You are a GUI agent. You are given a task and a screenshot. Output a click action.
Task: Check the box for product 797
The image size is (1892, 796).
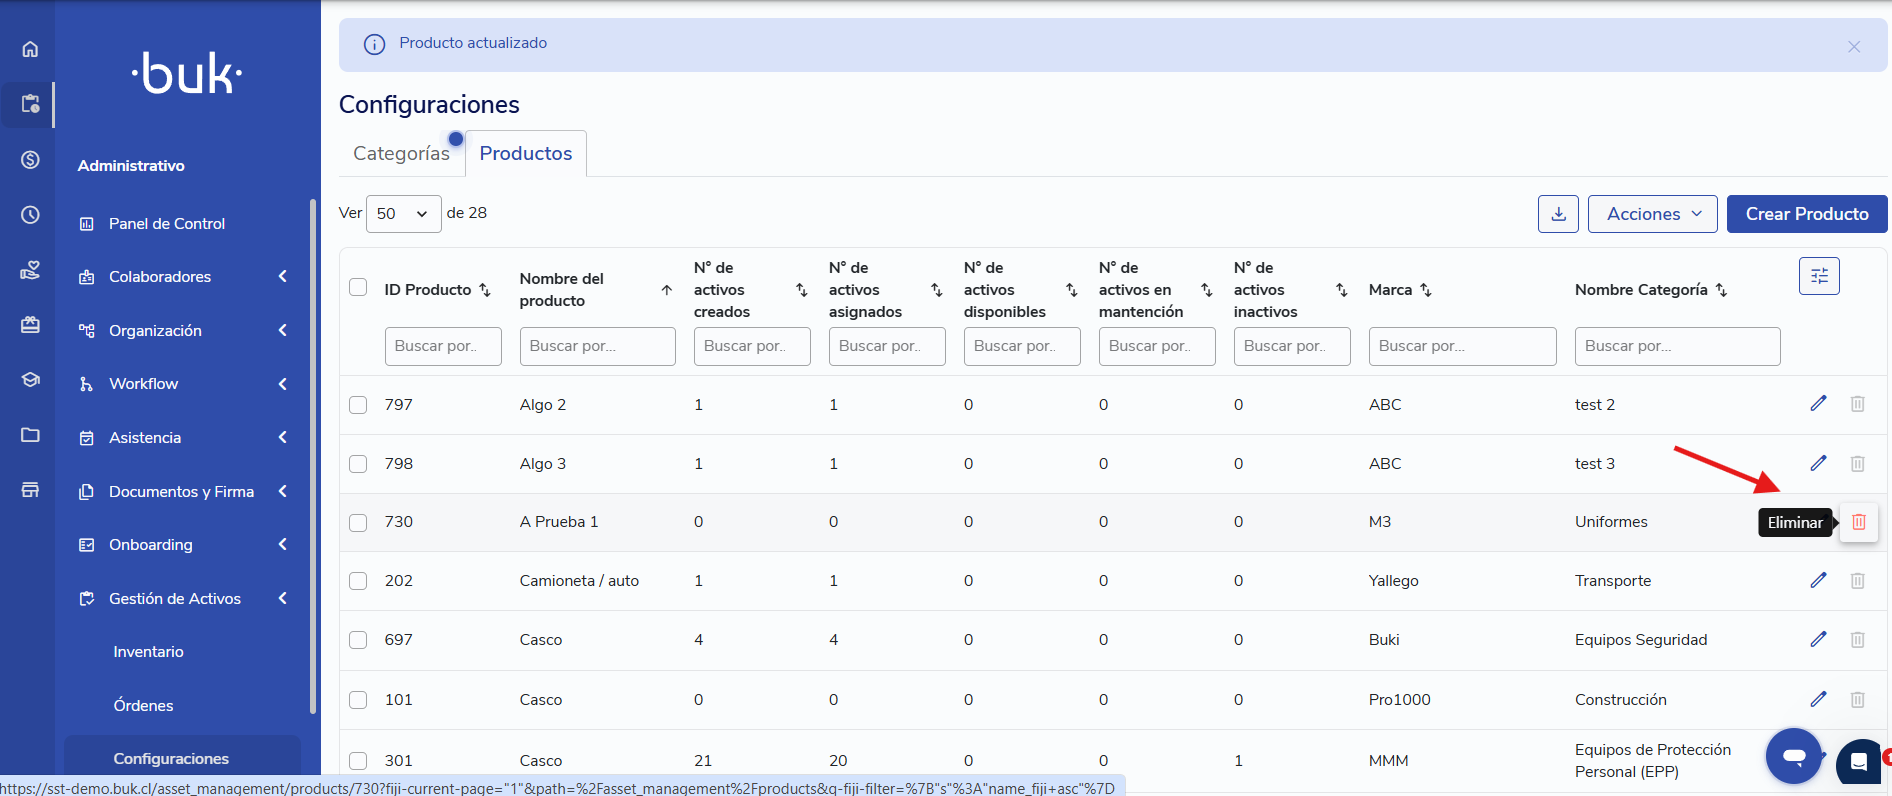pos(358,405)
